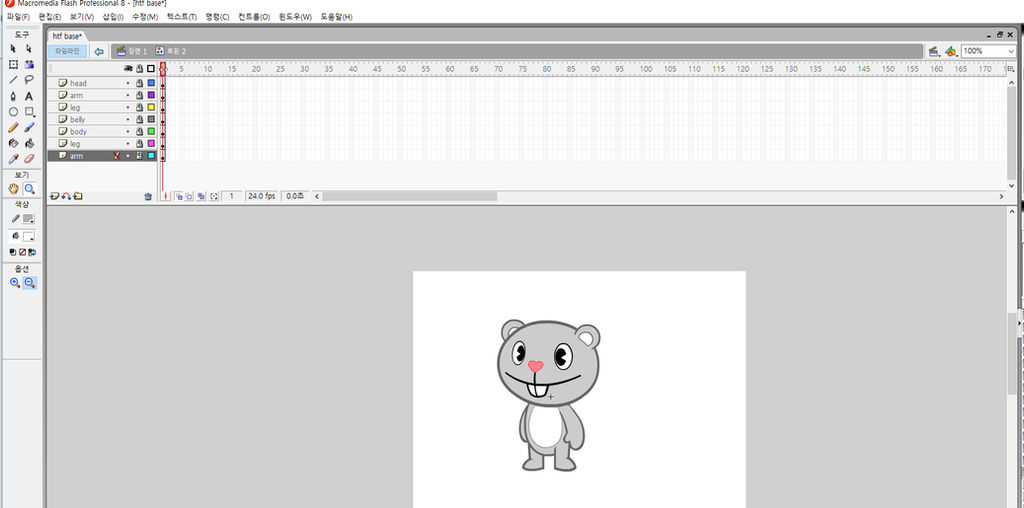Click the Enlarge zoom option

click(14, 283)
